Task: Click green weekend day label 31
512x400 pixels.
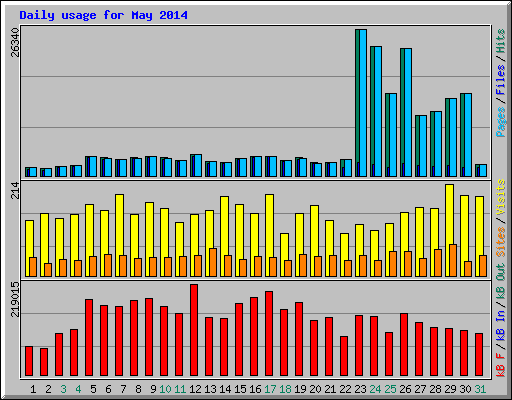Action: pyautogui.click(x=480, y=389)
